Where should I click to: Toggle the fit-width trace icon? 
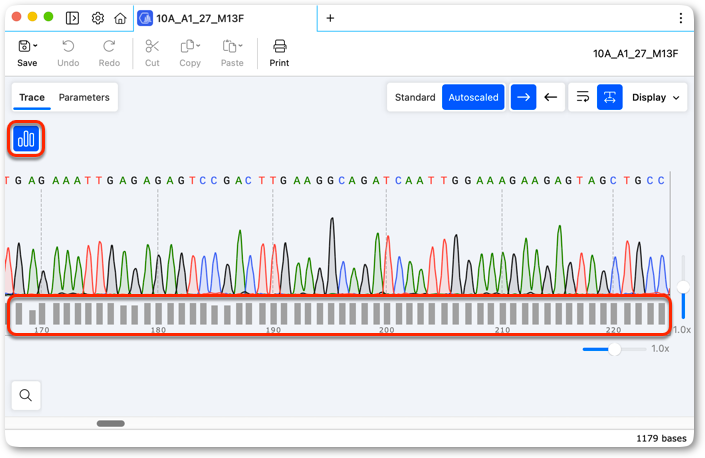click(610, 97)
